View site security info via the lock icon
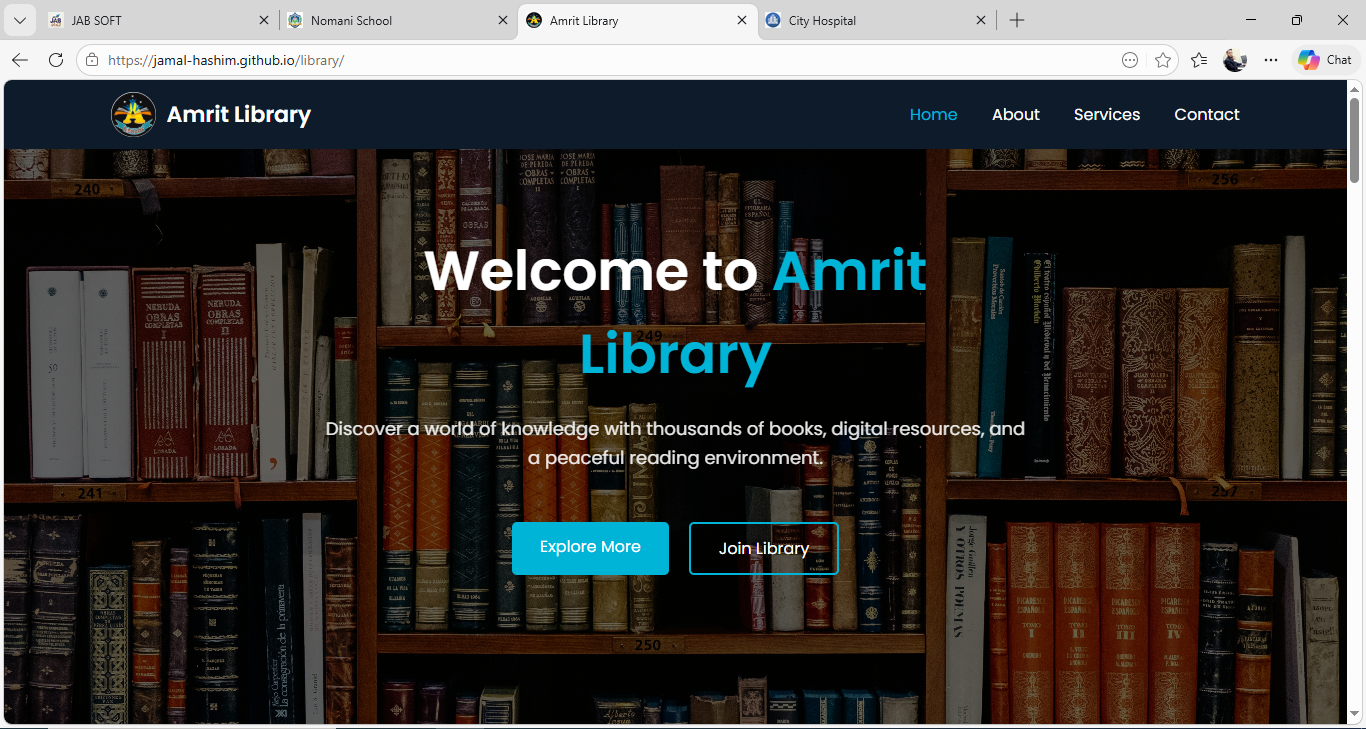Screen dimensions: 1366x729 (91, 59)
